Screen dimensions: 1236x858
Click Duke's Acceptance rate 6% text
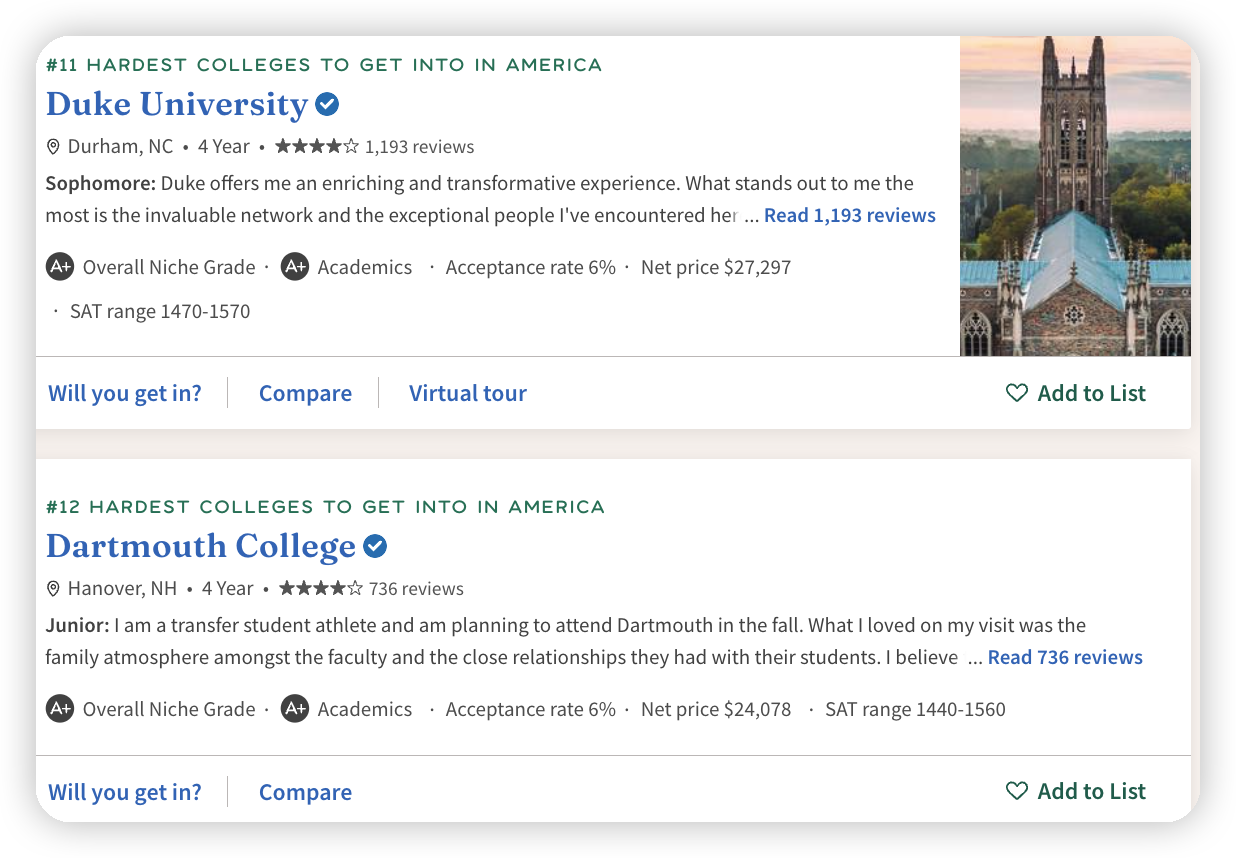point(531,267)
